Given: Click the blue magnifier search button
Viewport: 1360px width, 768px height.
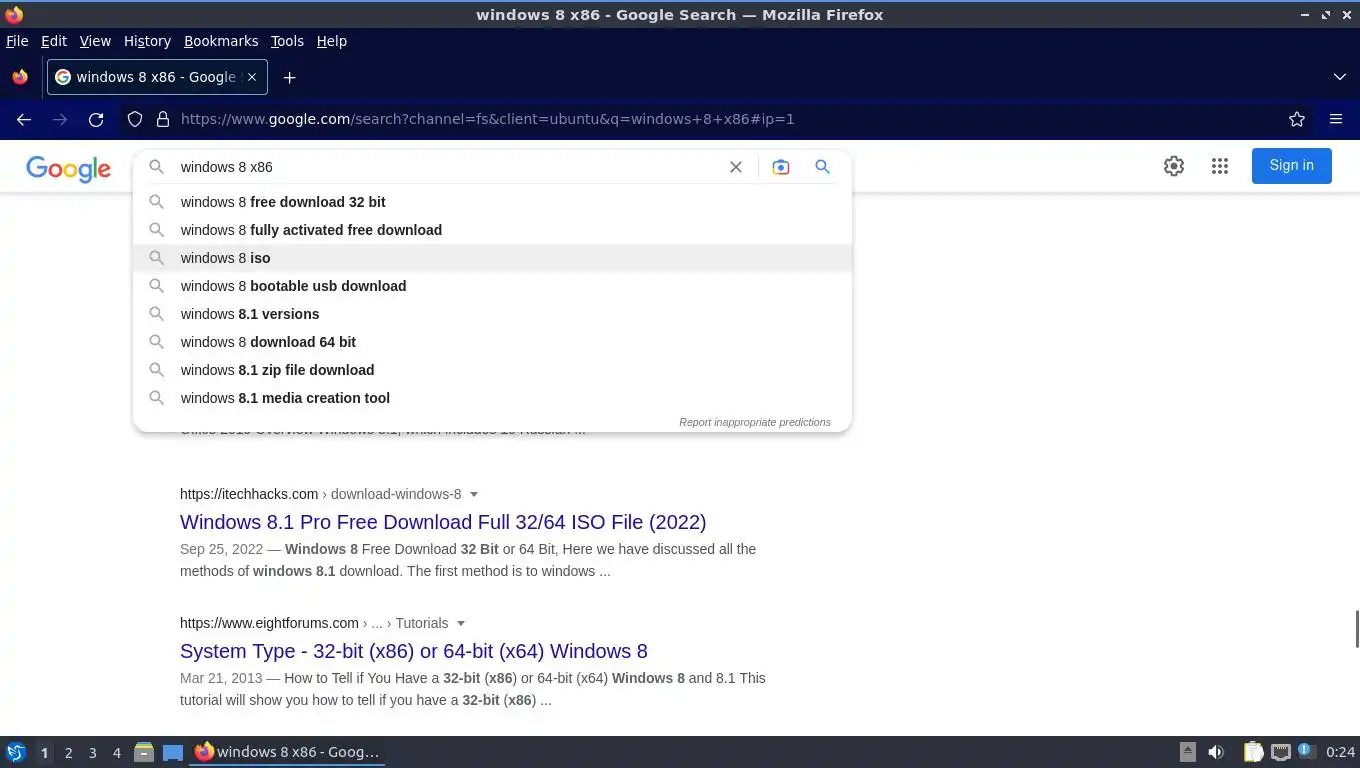Looking at the screenshot, I should (x=822, y=167).
